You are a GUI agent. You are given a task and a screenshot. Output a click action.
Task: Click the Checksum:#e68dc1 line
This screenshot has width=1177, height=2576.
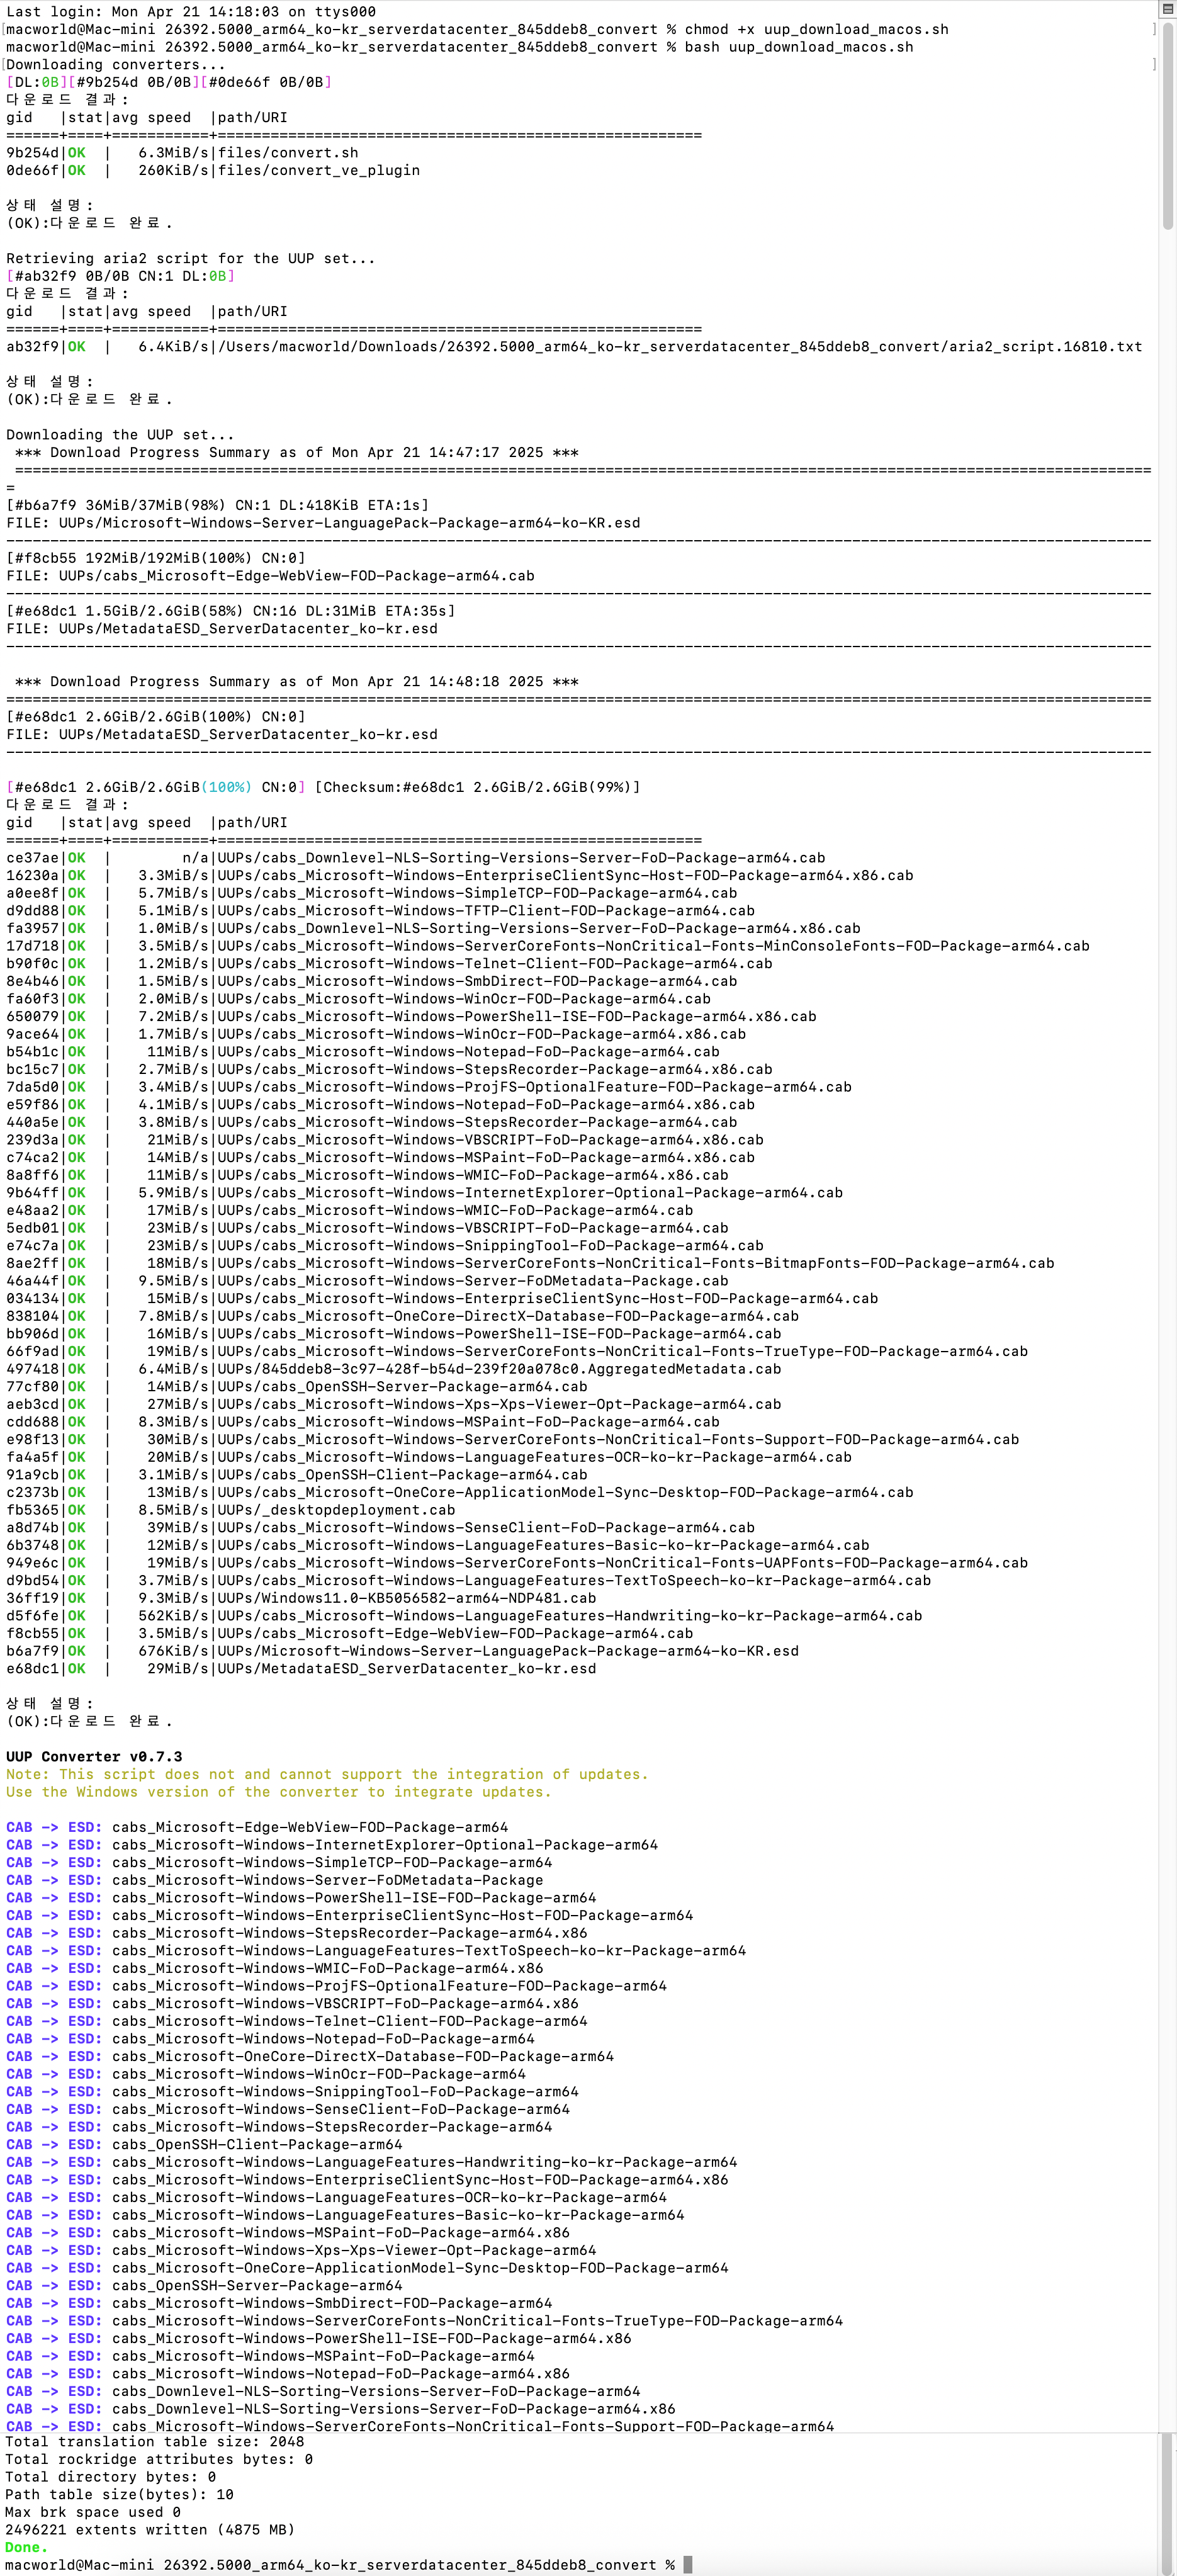pyautogui.click(x=323, y=787)
